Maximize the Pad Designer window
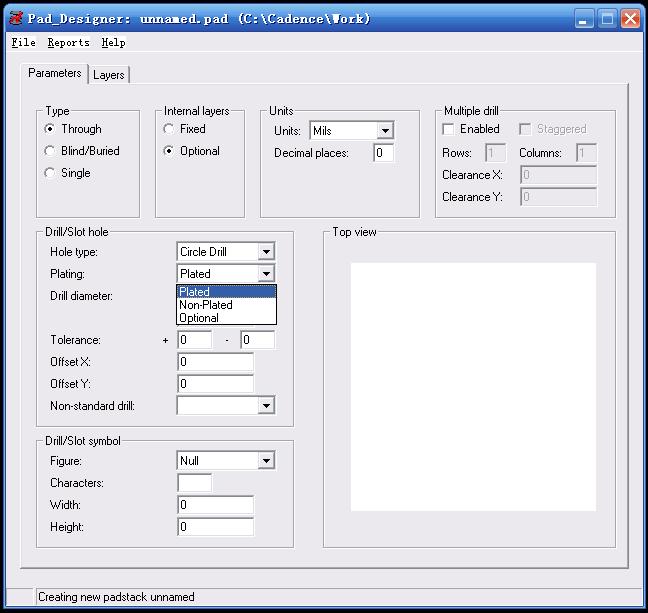Viewport: 648px width, 613px height. pyautogui.click(x=607, y=19)
